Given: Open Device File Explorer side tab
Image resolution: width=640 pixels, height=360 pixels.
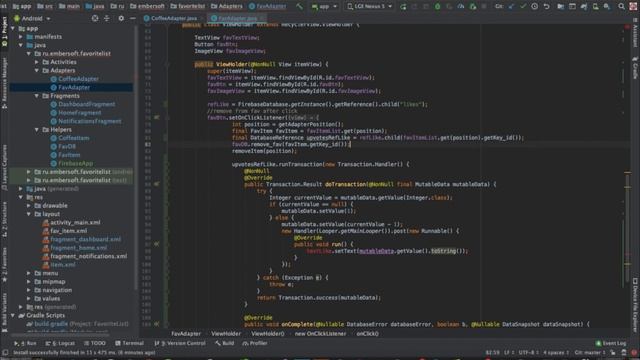Looking at the screenshot, I should tap(635, 305).
